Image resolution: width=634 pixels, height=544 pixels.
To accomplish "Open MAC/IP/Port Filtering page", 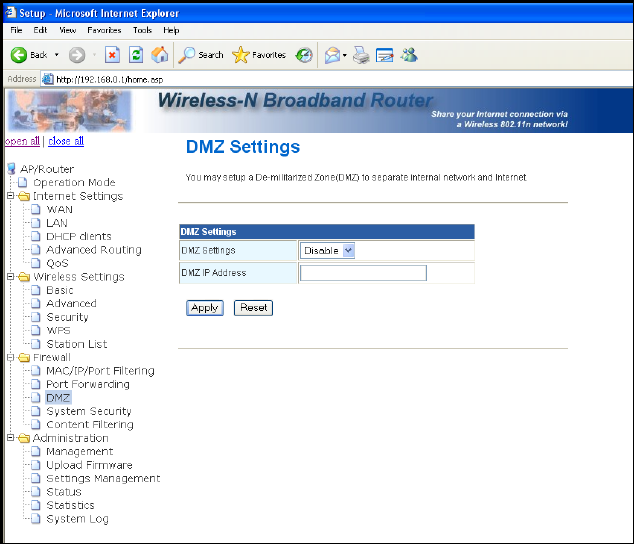I will click(100, 371).
